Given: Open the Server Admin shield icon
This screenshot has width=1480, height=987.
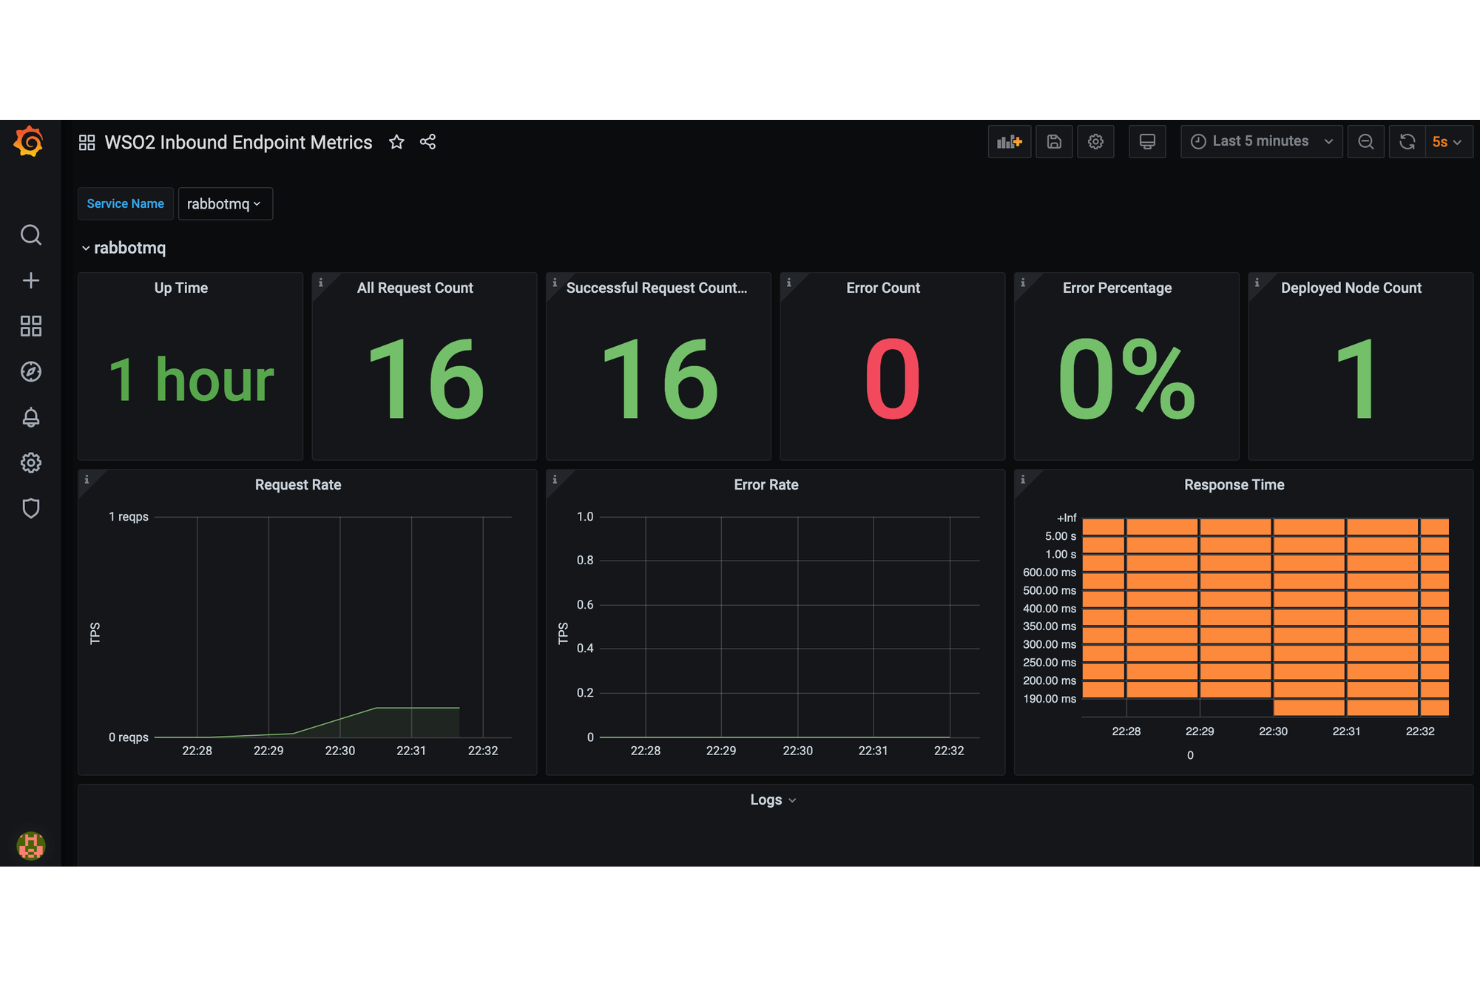Looking at the screenshot, I should tap(31, 508).
